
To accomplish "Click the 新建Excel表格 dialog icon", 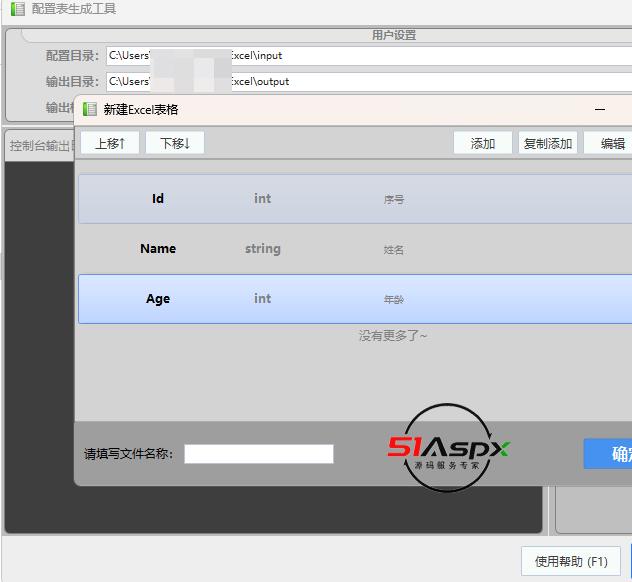I will (x=89, y=109).
